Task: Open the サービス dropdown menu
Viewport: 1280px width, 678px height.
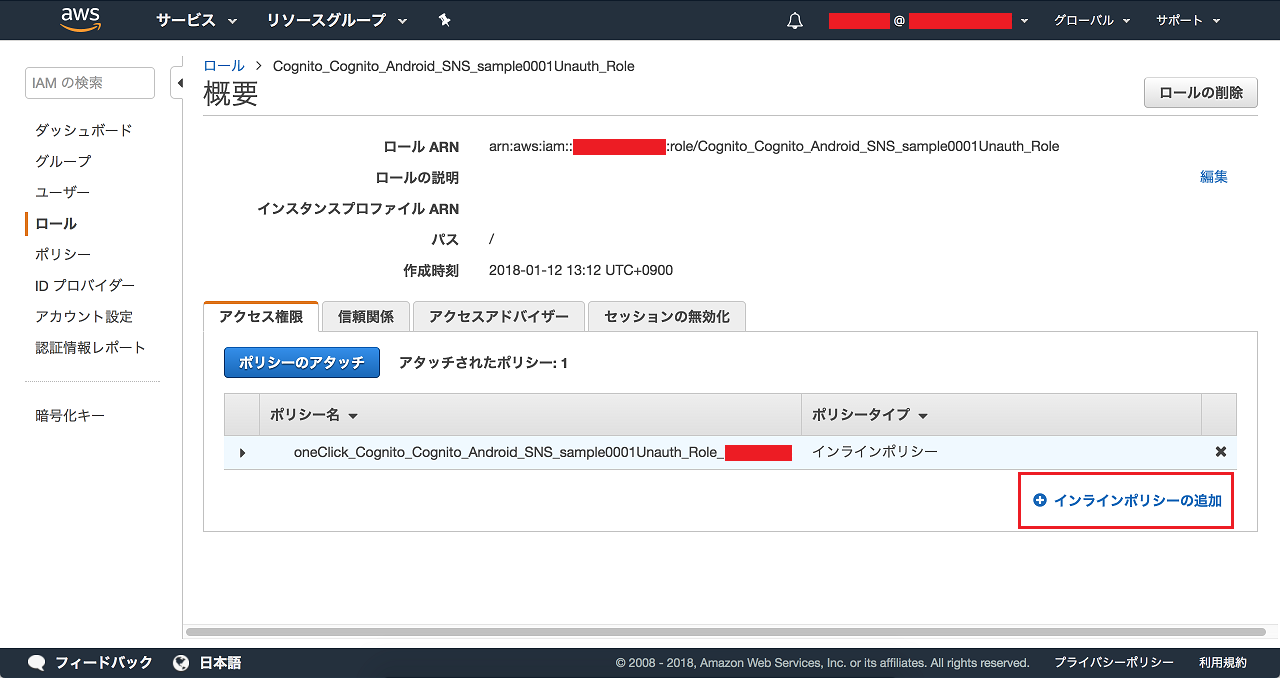Action: click(196, 20)
